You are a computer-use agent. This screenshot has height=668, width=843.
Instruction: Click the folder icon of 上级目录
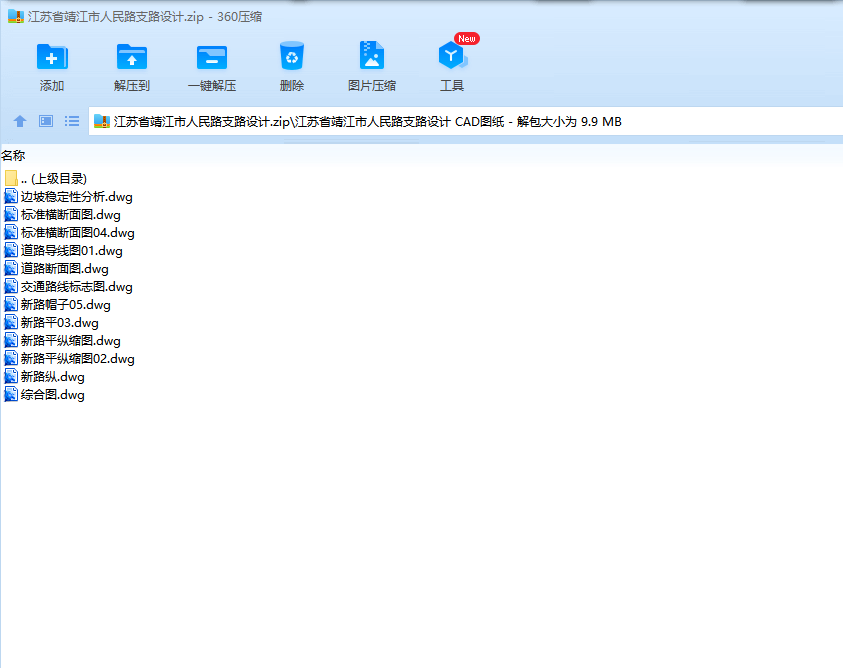11,178
